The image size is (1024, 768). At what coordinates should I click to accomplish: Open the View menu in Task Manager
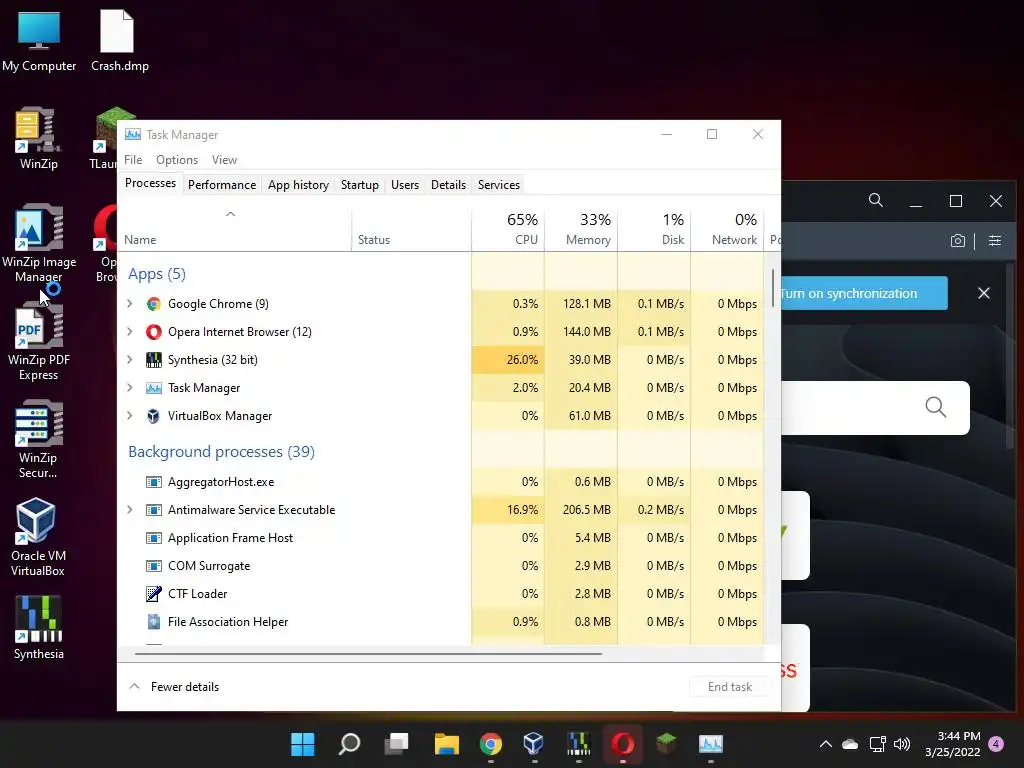click(x=224, y=160)
